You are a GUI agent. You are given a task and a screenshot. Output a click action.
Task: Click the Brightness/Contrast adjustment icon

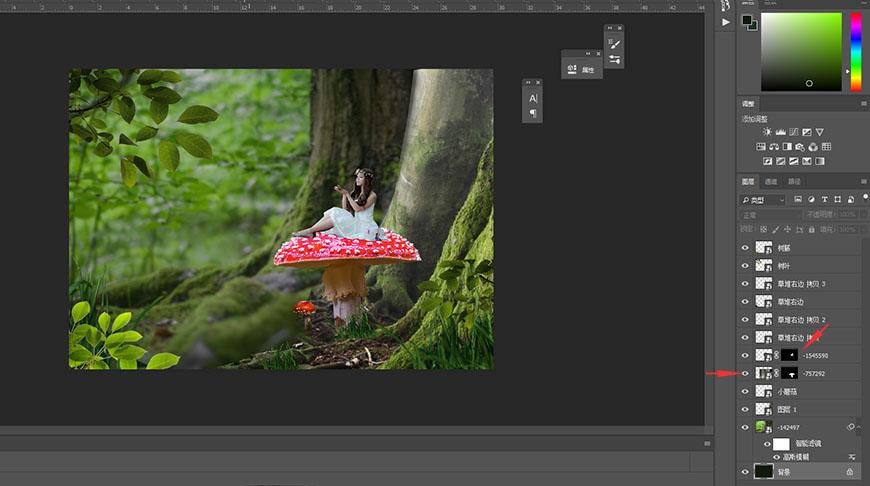pos(767,132)
